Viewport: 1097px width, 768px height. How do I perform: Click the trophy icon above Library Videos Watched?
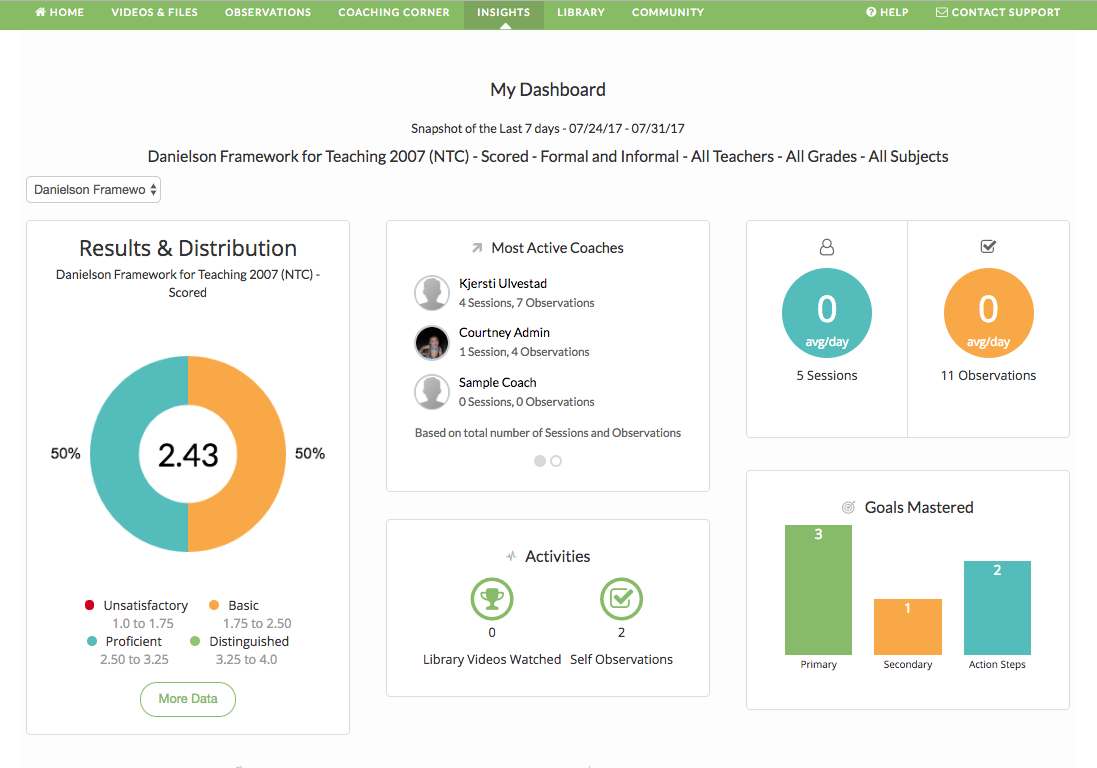coord(491,599)
